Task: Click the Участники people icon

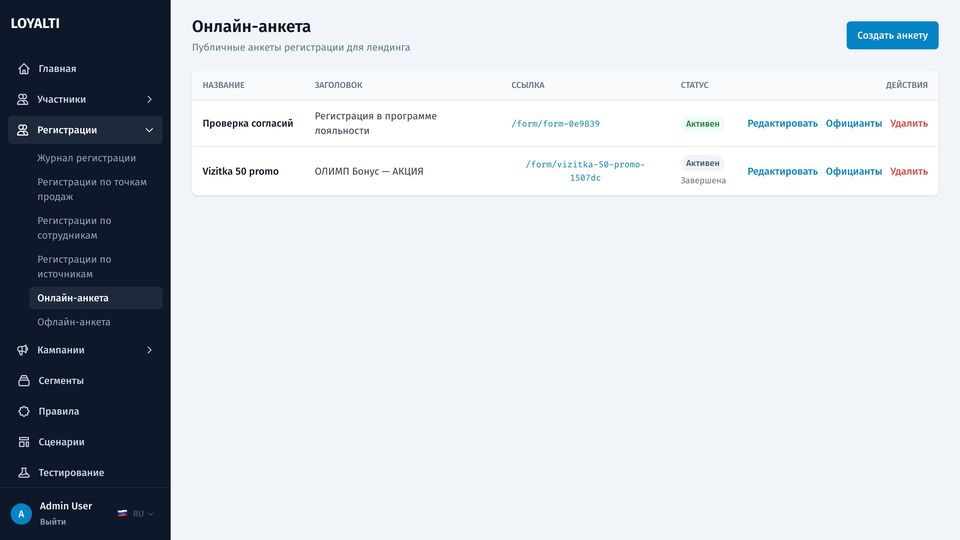Action: pos(23,99)
